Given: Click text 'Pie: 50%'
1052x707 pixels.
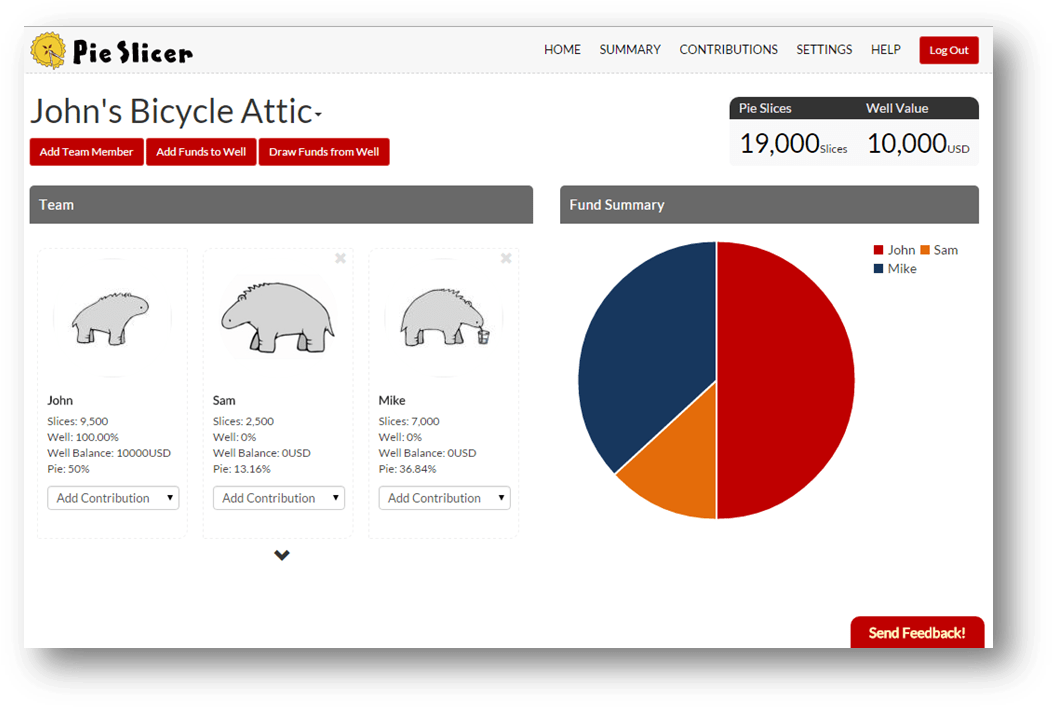Looking at the screenshot, I should (x=68, y=469).
